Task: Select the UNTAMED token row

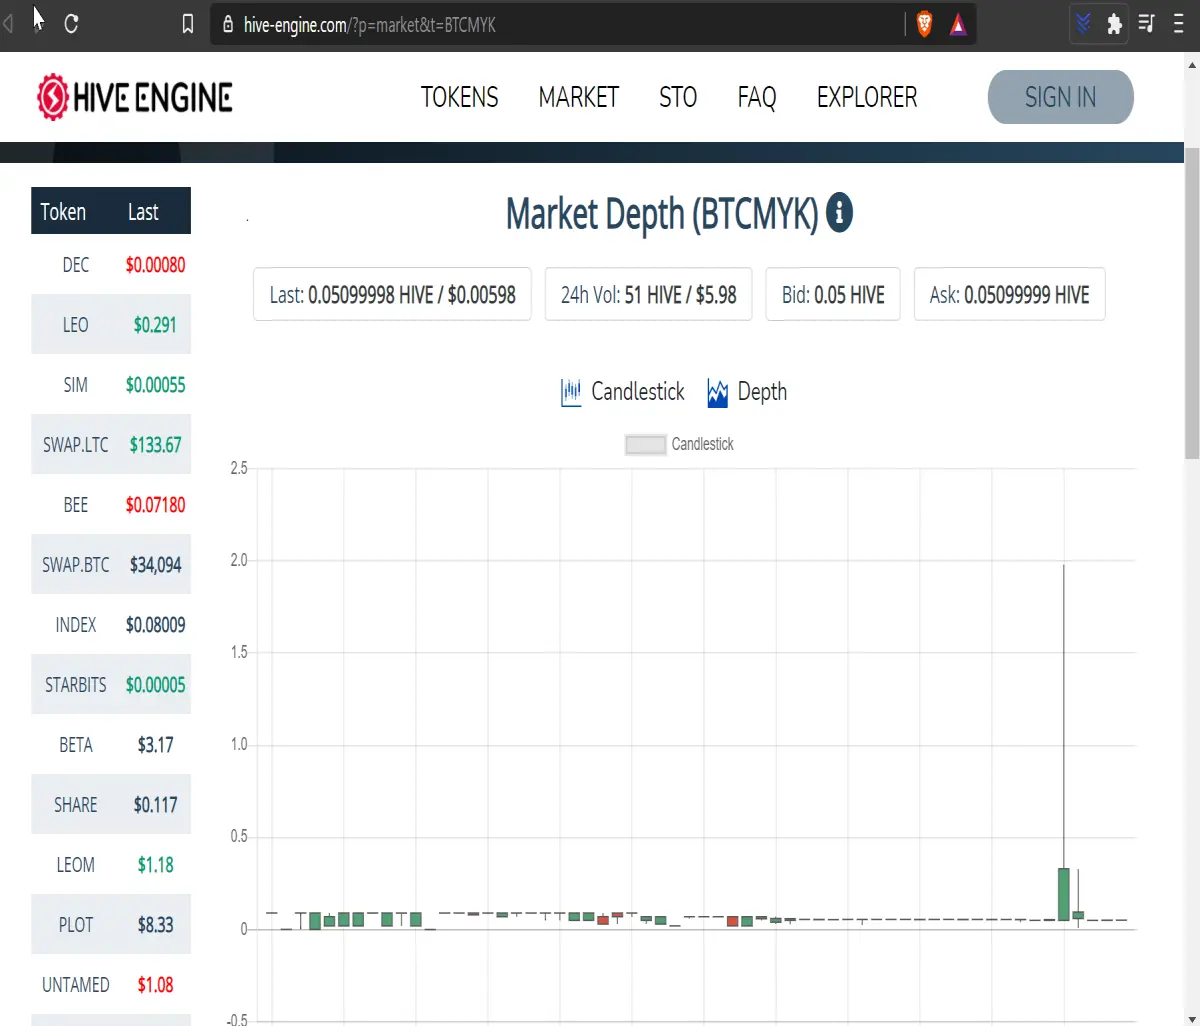Action: point(111,984)
